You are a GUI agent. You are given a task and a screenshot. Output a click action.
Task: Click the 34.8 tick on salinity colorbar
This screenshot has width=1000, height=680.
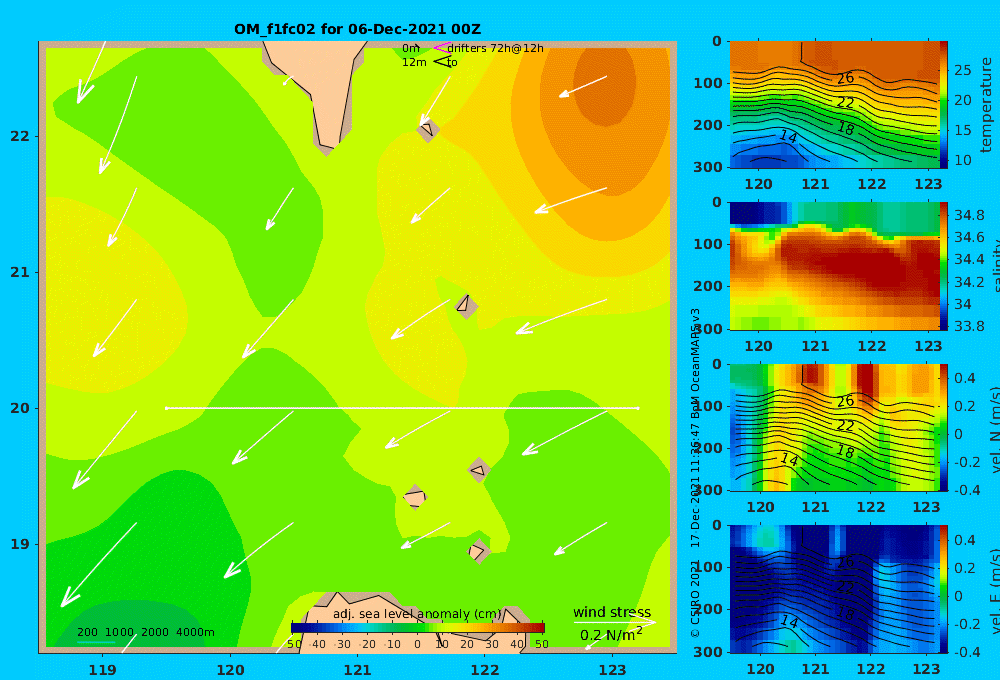pyautogui.click(x=969, y=215)
